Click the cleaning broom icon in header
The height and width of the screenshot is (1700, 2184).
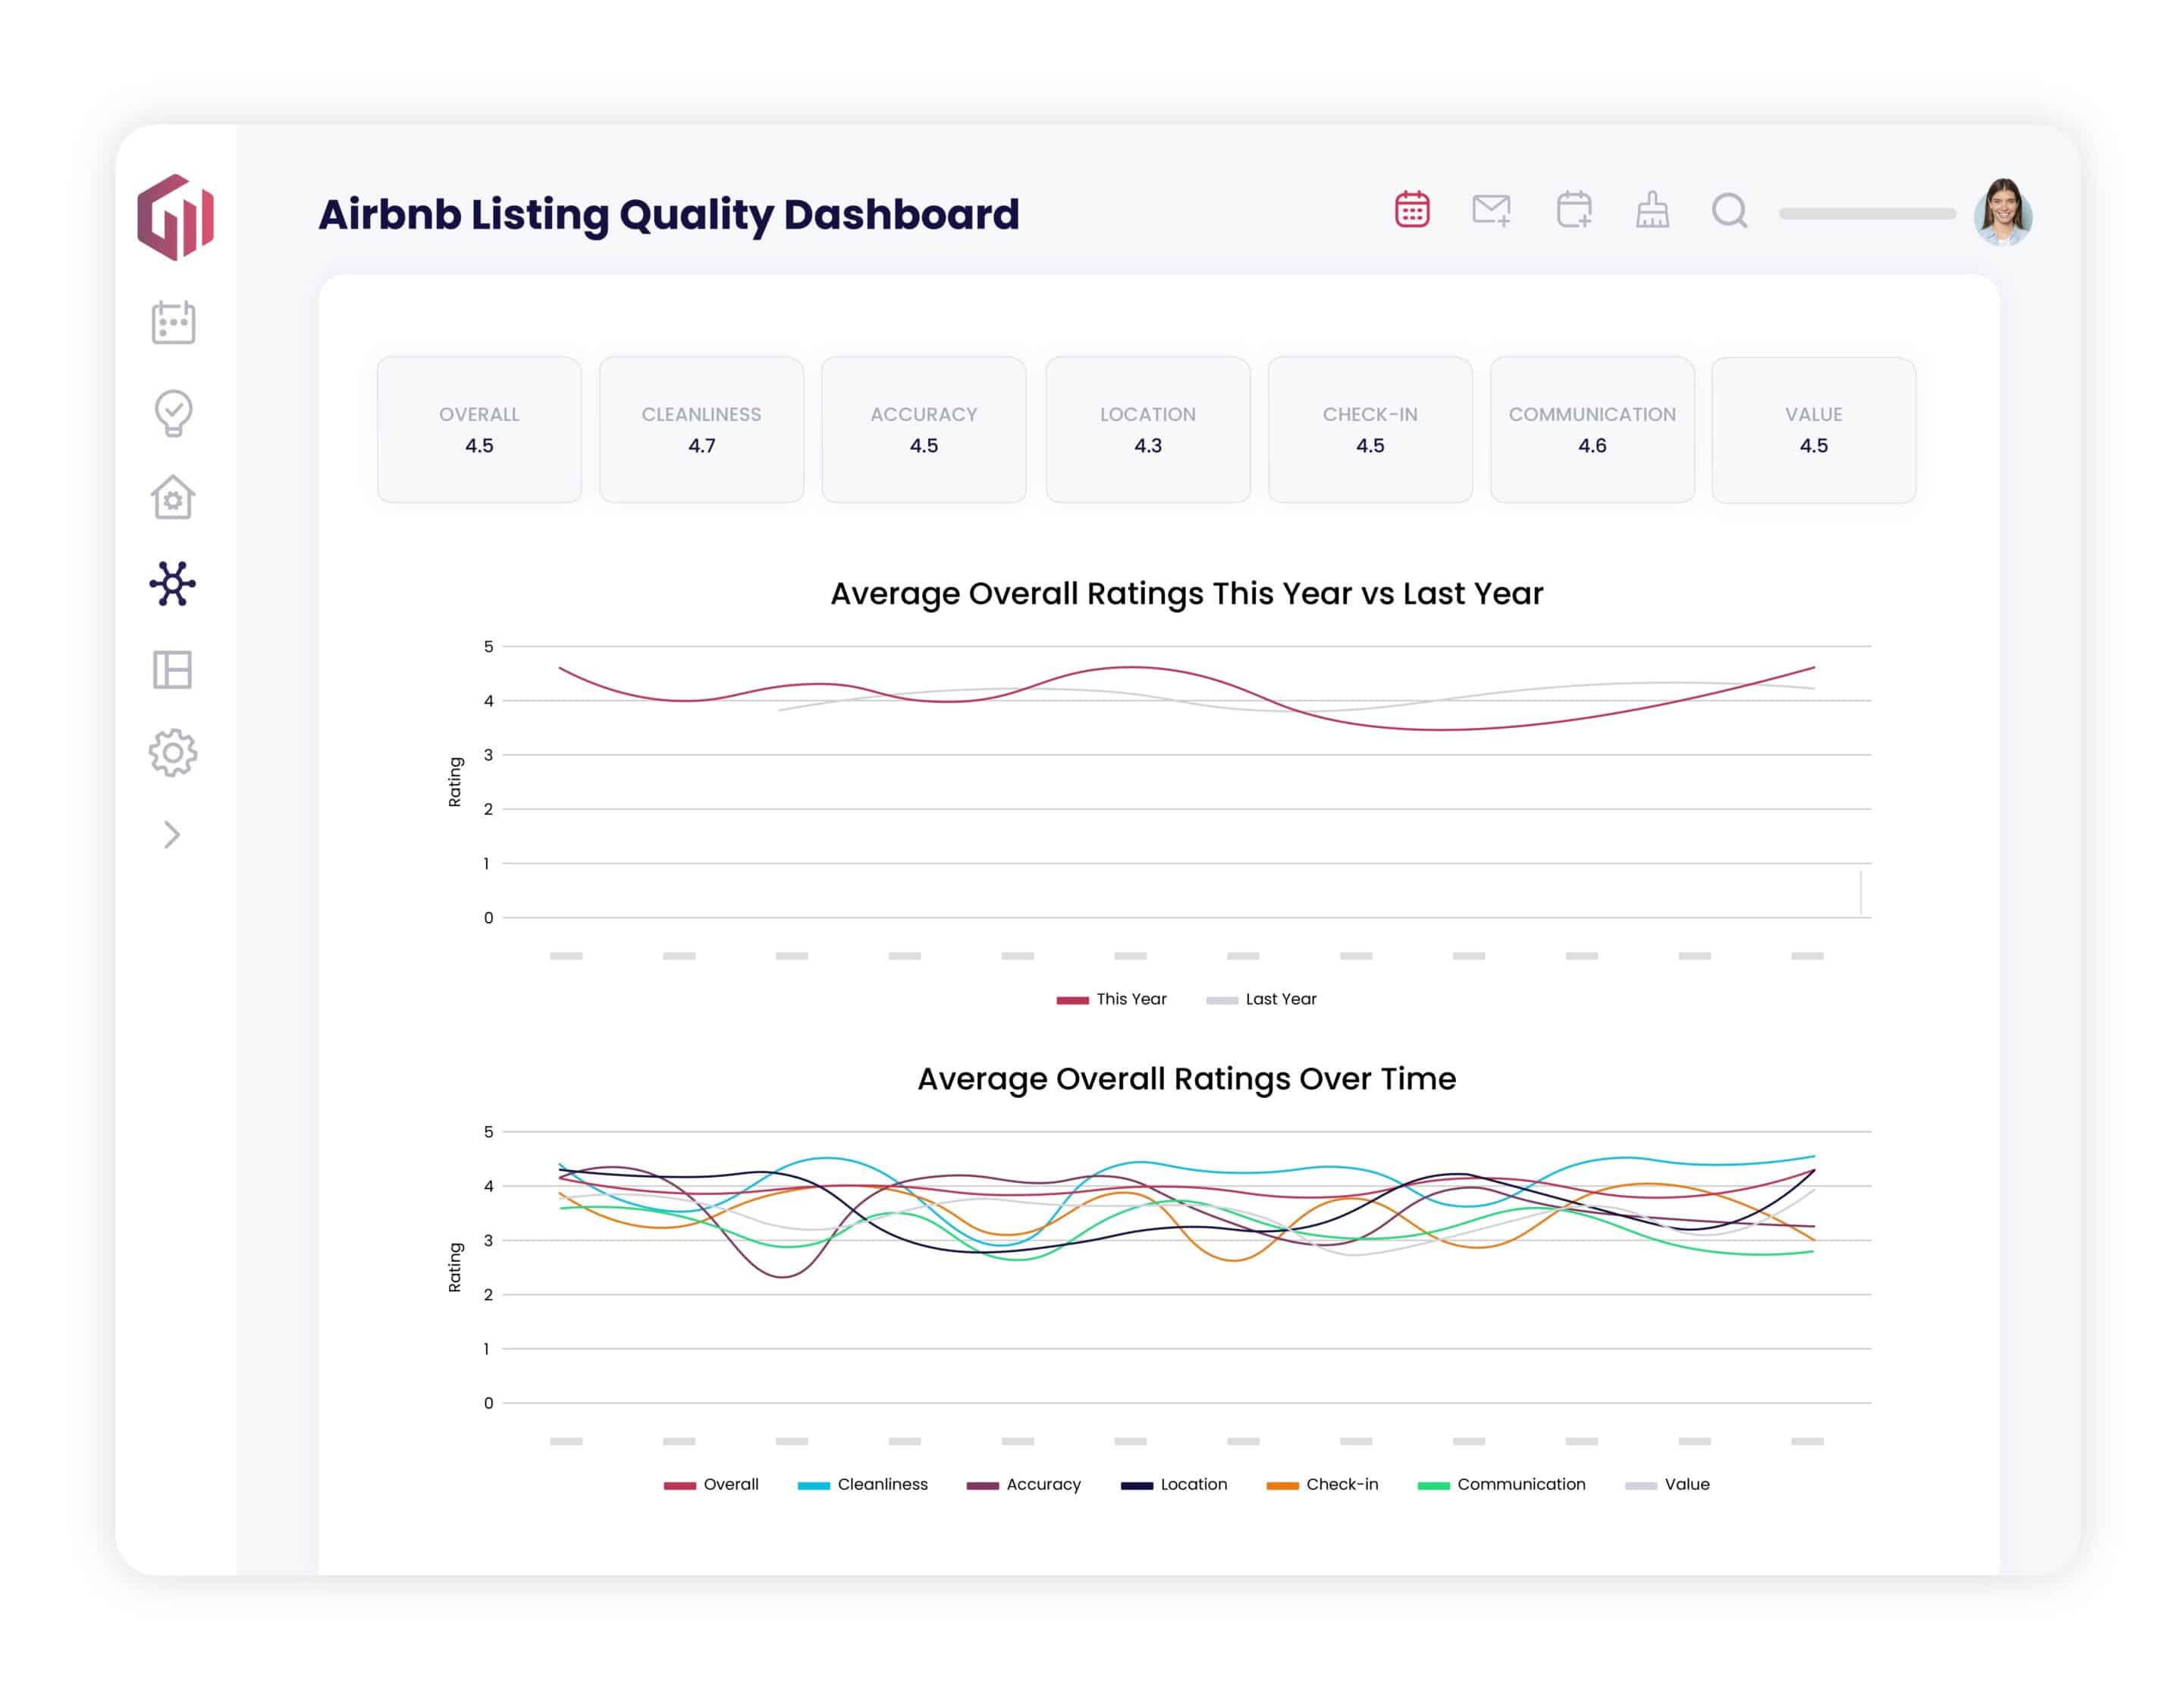pos(1652,210)
